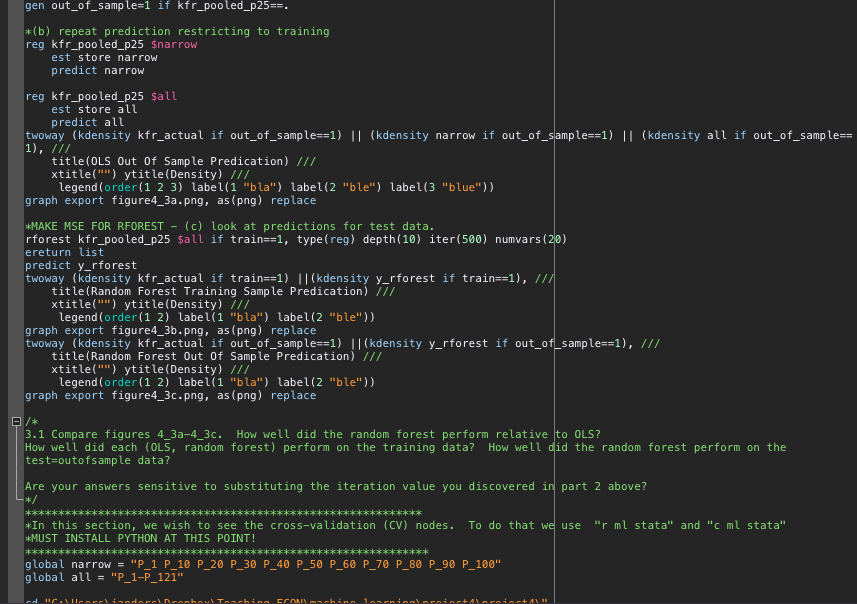Select the comment '*(b) repeat prediction restricting to training'
Screen dimensions: 857x604
177,31
